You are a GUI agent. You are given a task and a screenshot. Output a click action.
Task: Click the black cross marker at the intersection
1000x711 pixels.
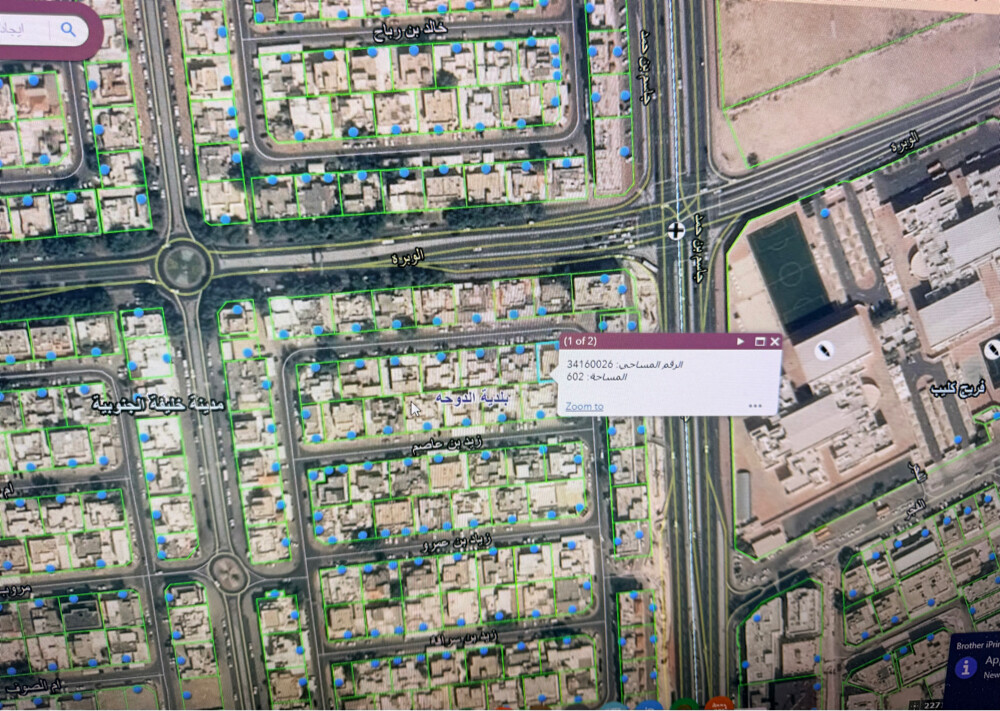coord(676,230)
